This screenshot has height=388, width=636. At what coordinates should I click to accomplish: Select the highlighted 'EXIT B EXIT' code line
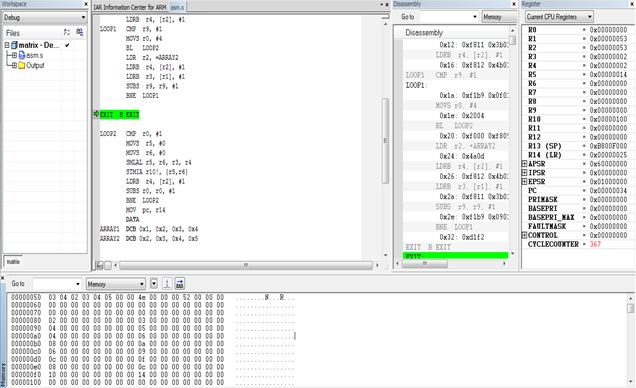pos(119,115)
